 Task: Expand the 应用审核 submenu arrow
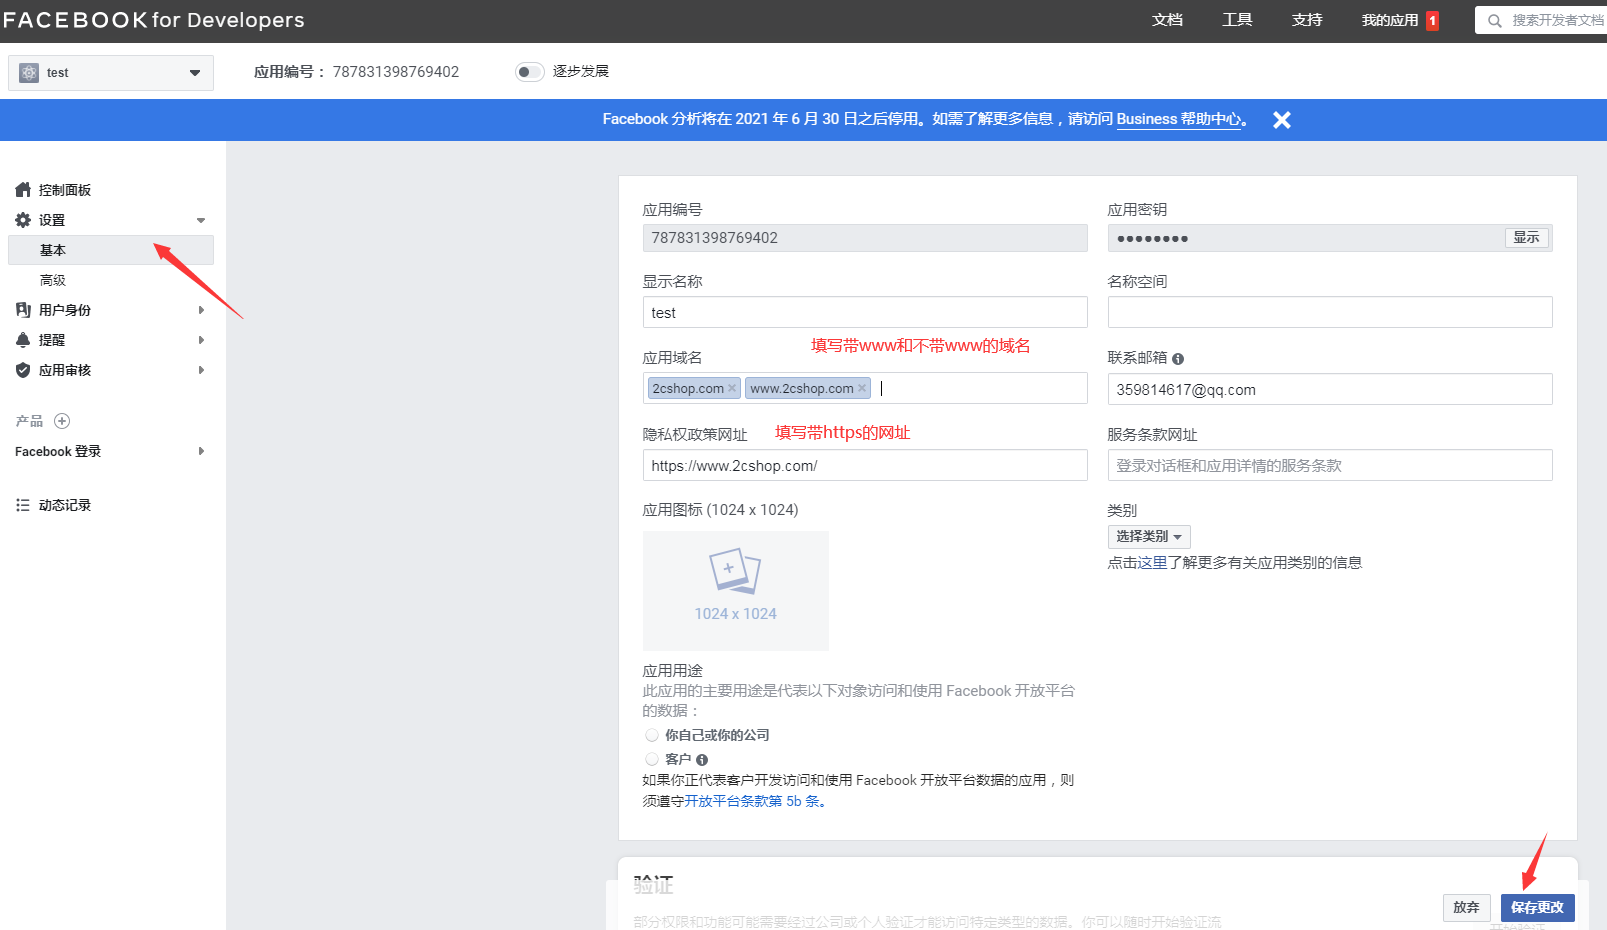201,370
